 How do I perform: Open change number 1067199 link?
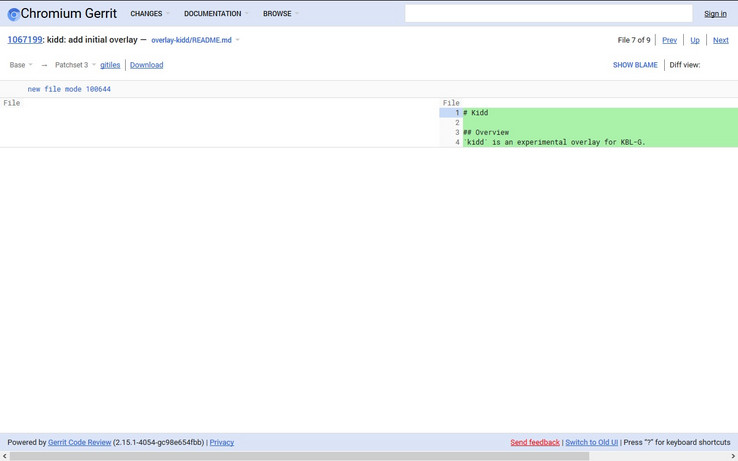point(25,40)
